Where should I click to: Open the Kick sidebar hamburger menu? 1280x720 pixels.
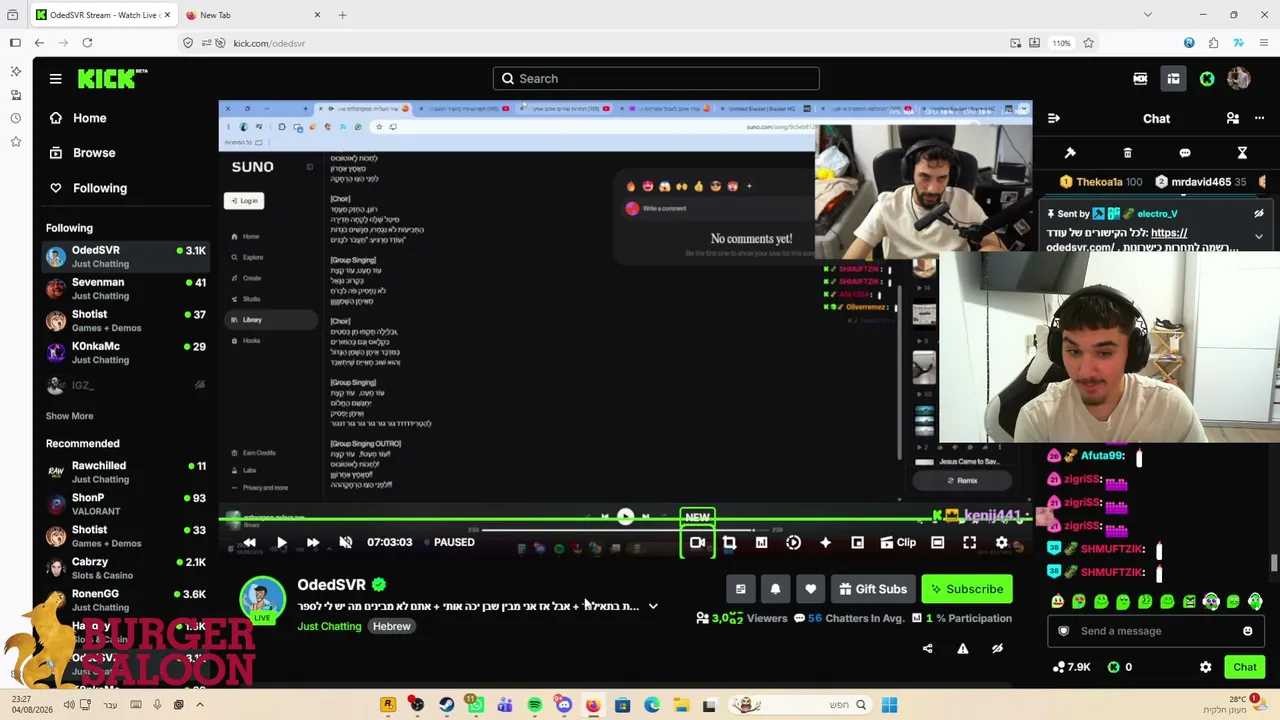tap(56, 79)
